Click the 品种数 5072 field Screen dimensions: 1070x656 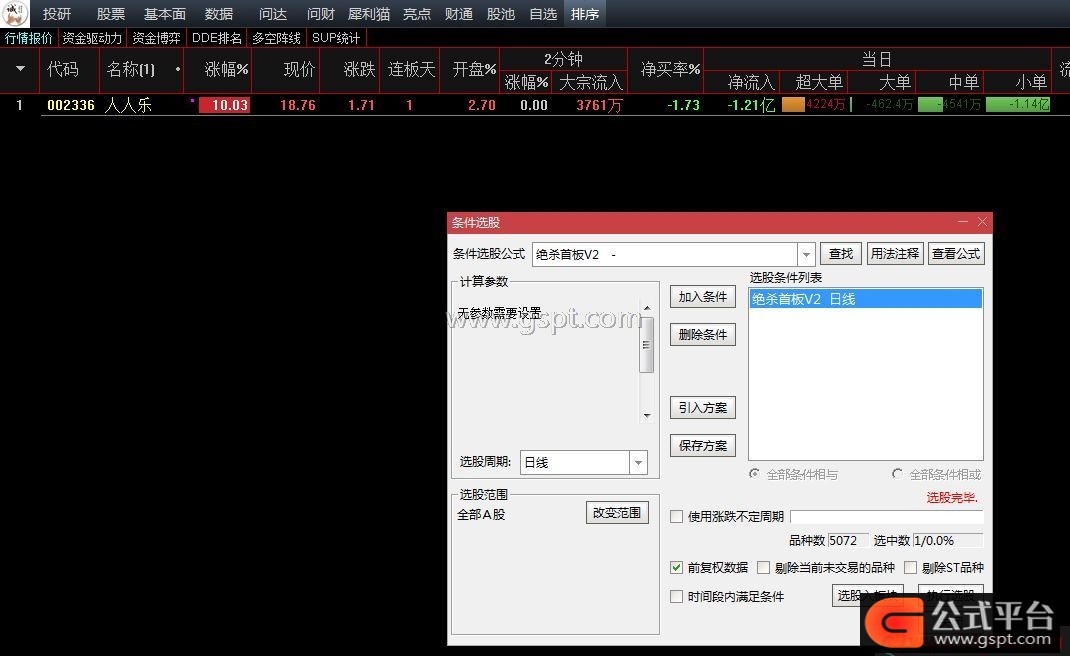click(848, 541)
